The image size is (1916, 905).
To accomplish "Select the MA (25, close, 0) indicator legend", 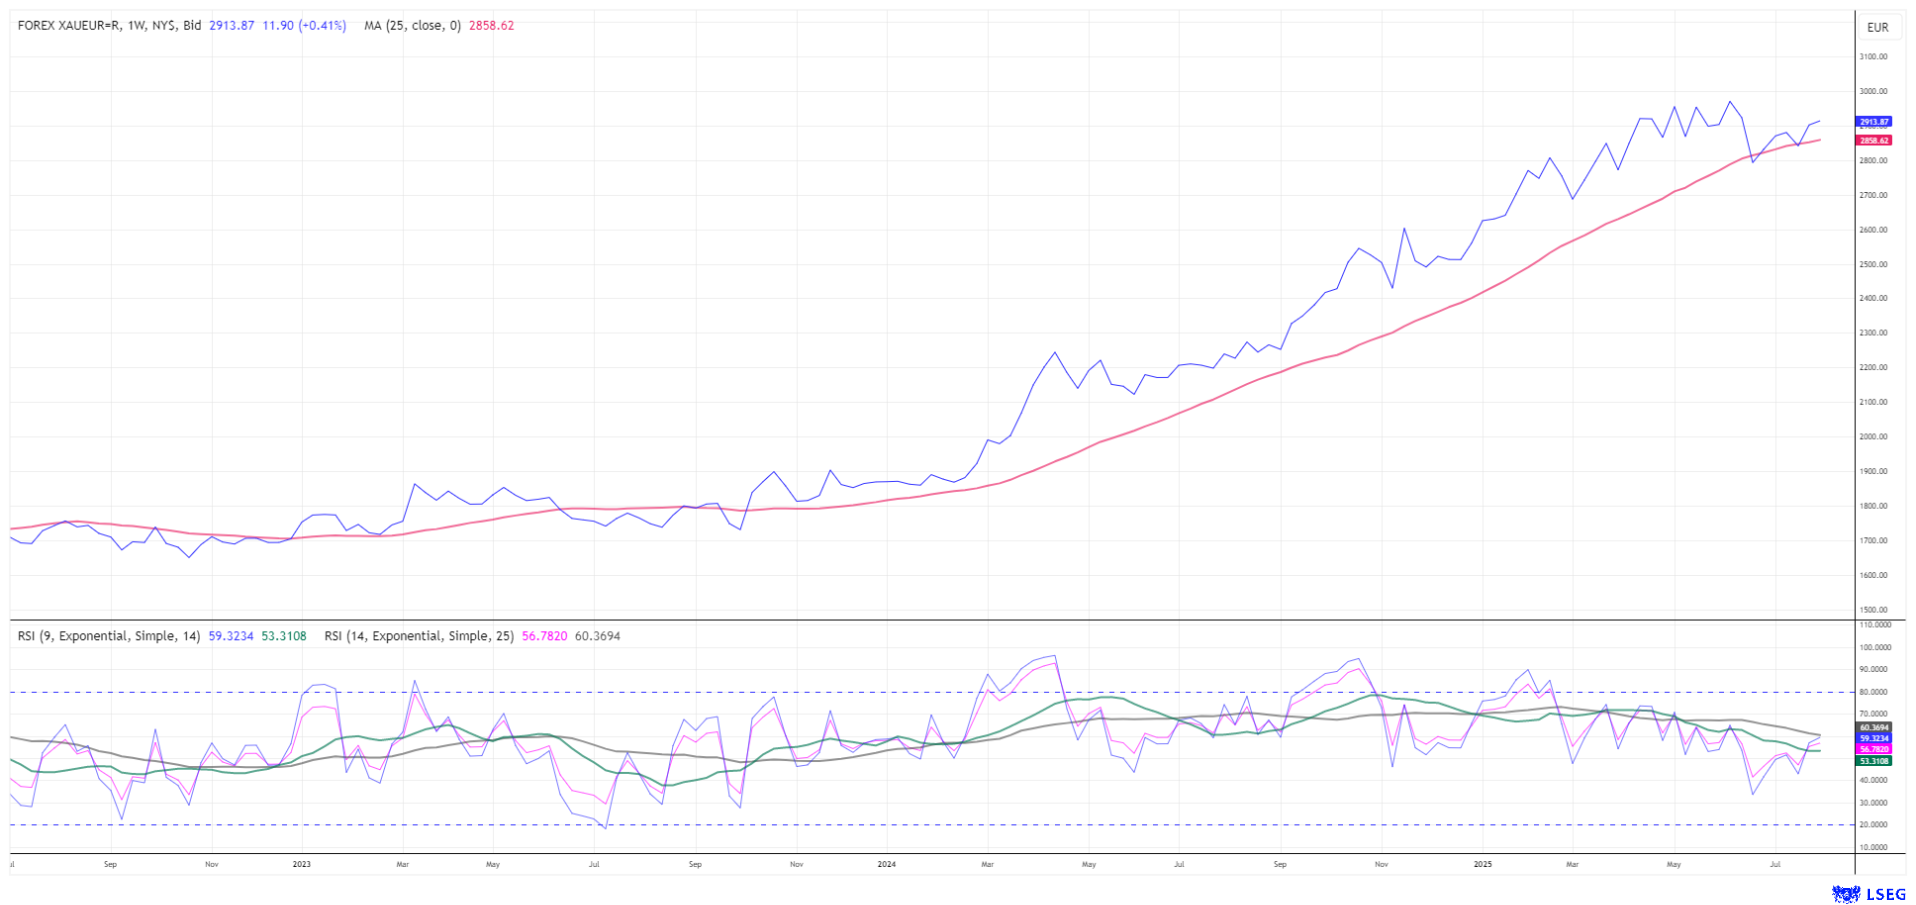I will click(412, 26).
